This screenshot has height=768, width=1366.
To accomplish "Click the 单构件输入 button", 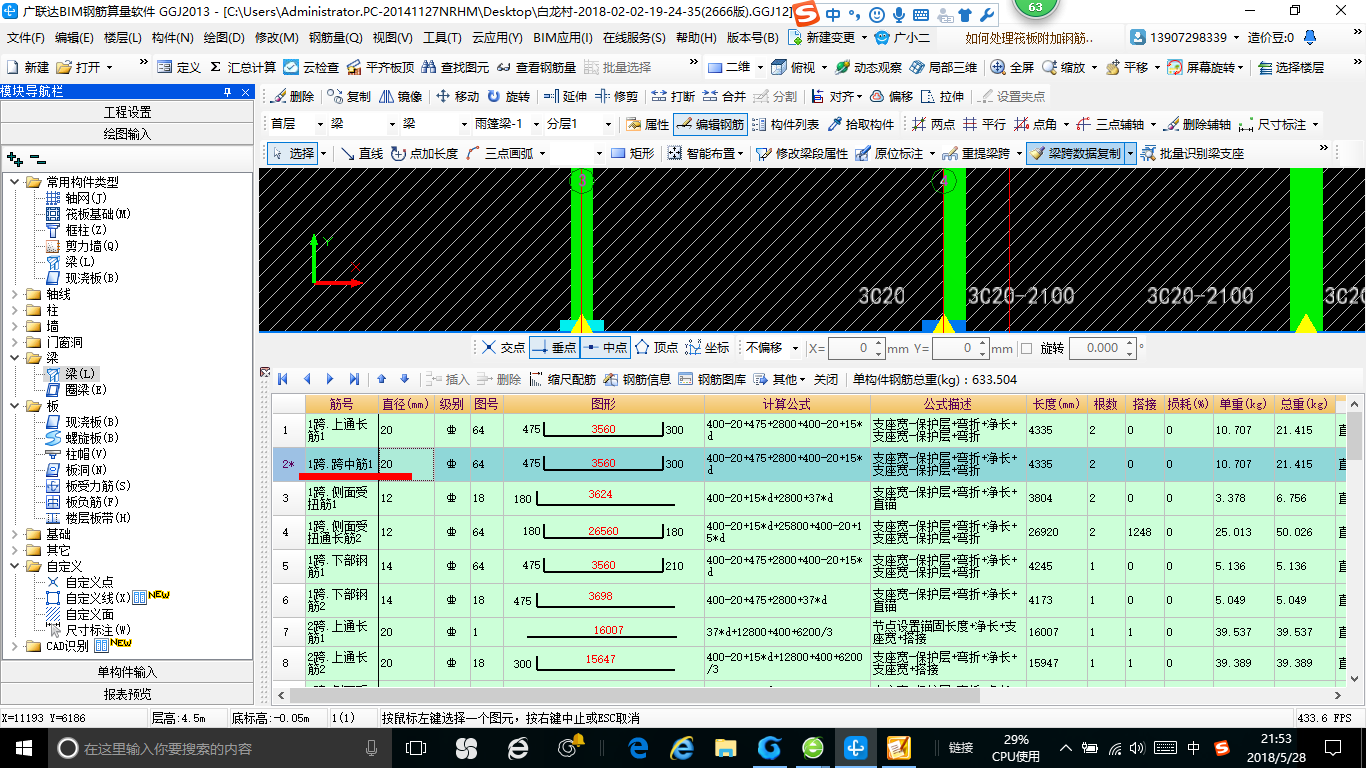I will tap(127, 672).
